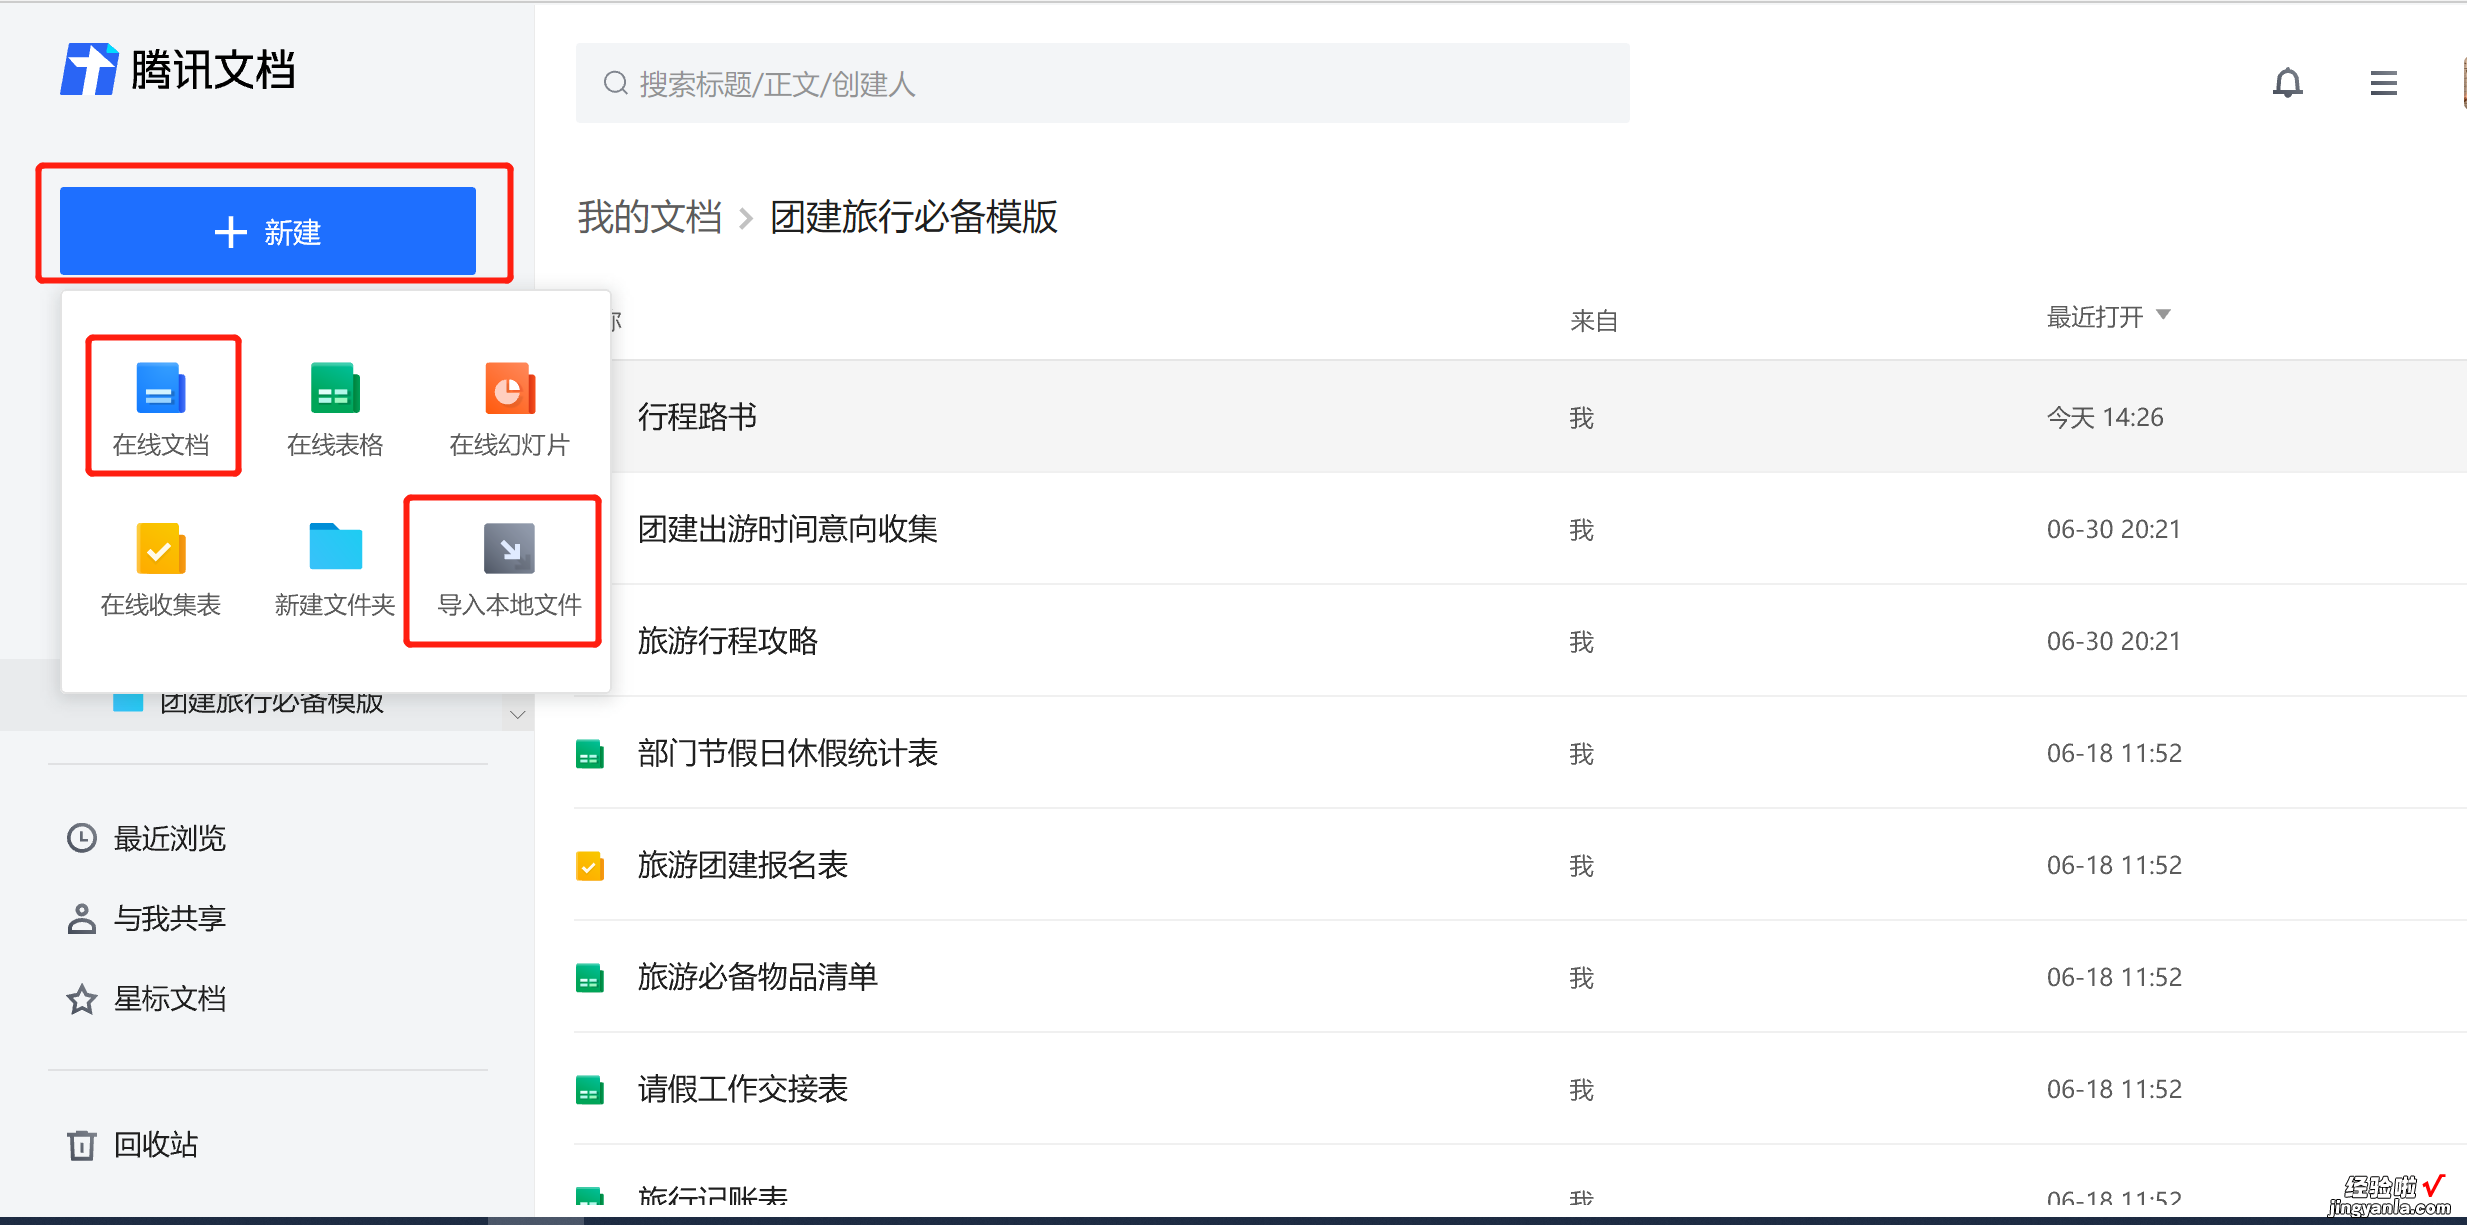Create a new 在线收集表
Viewport: 2467px width, 1225px height.
point(161,569)
